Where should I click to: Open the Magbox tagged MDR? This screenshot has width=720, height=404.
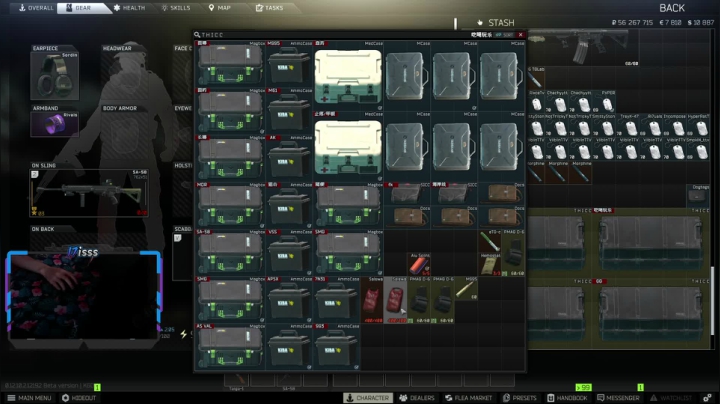(x=231, y=205)
